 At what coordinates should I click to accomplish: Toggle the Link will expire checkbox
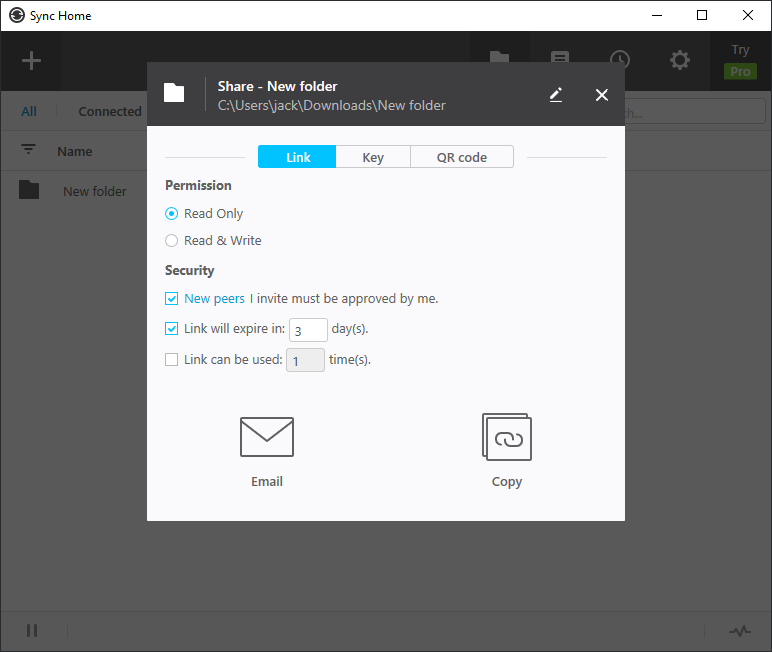[x=172, y=329]
